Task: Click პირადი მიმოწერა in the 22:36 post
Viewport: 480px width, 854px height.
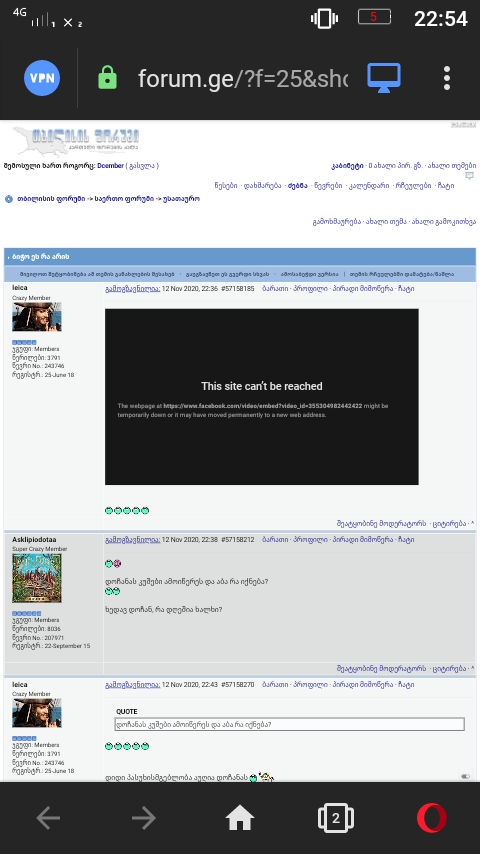Action: pos(363,289)
